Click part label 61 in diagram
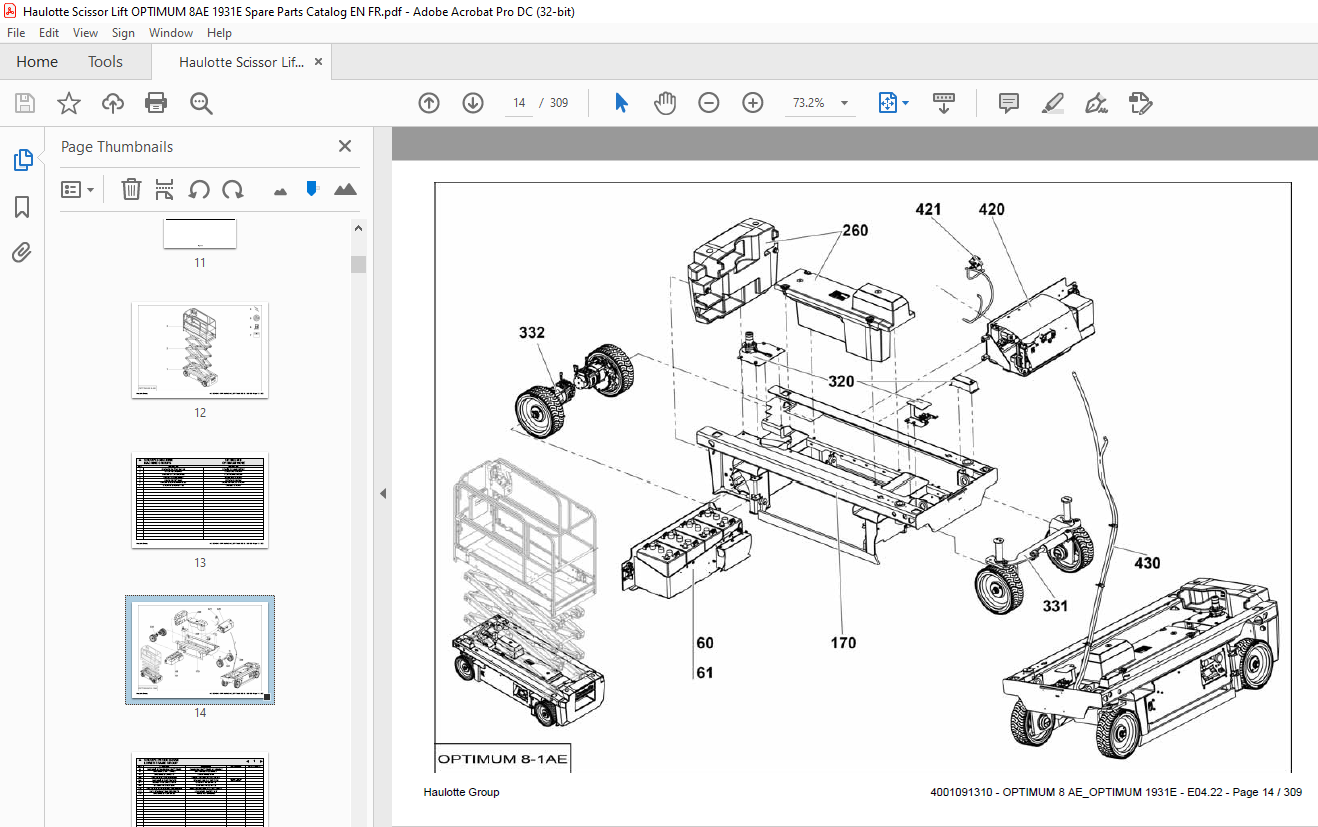 click(x=705, y=673)
